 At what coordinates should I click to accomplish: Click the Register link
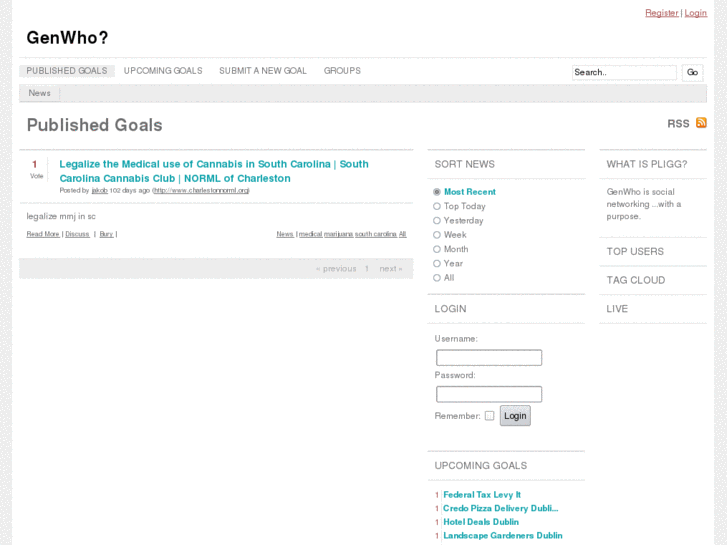(x=661, y=13)
